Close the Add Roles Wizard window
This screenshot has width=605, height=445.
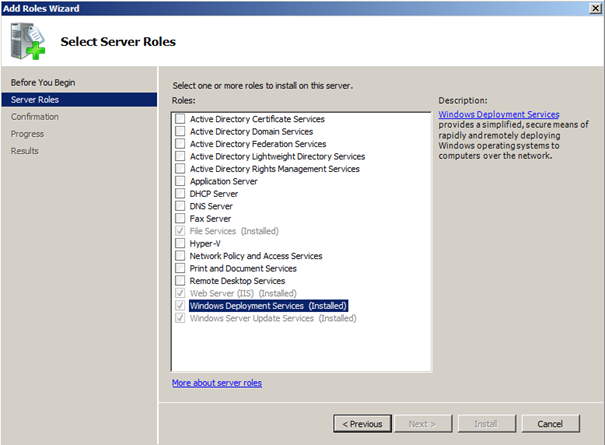tap(596, 8)
